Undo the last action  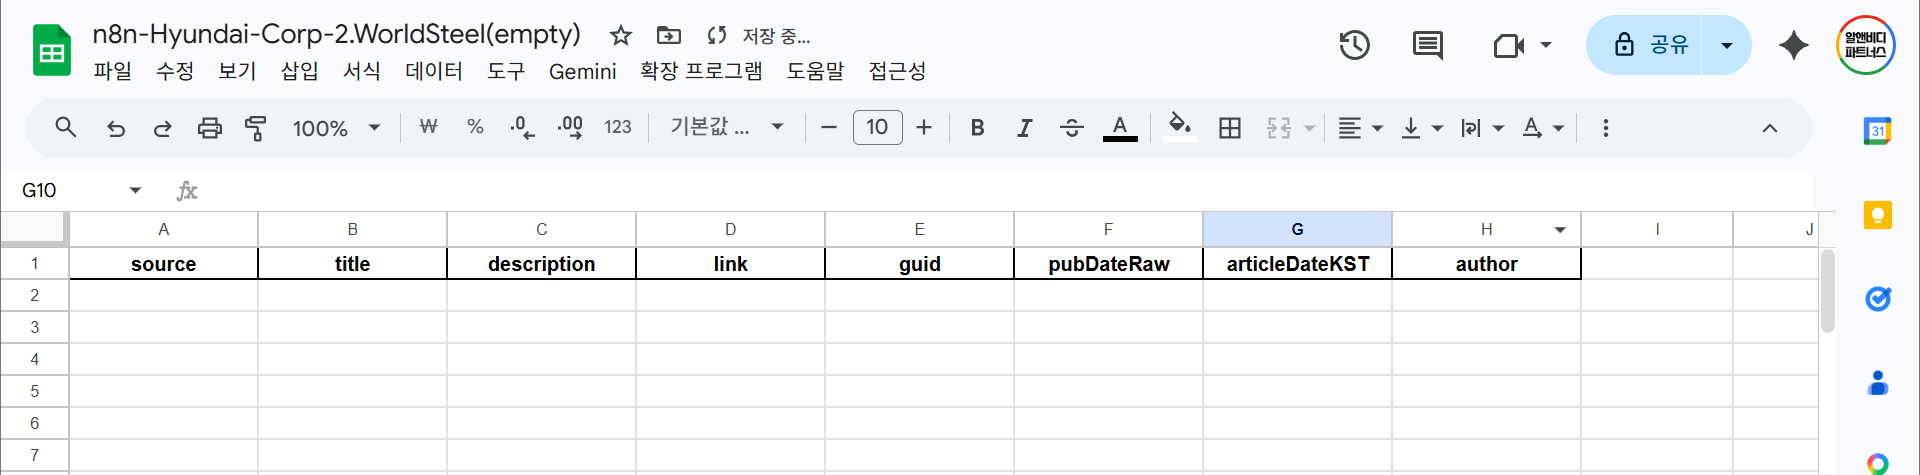[x=116, y=128]
